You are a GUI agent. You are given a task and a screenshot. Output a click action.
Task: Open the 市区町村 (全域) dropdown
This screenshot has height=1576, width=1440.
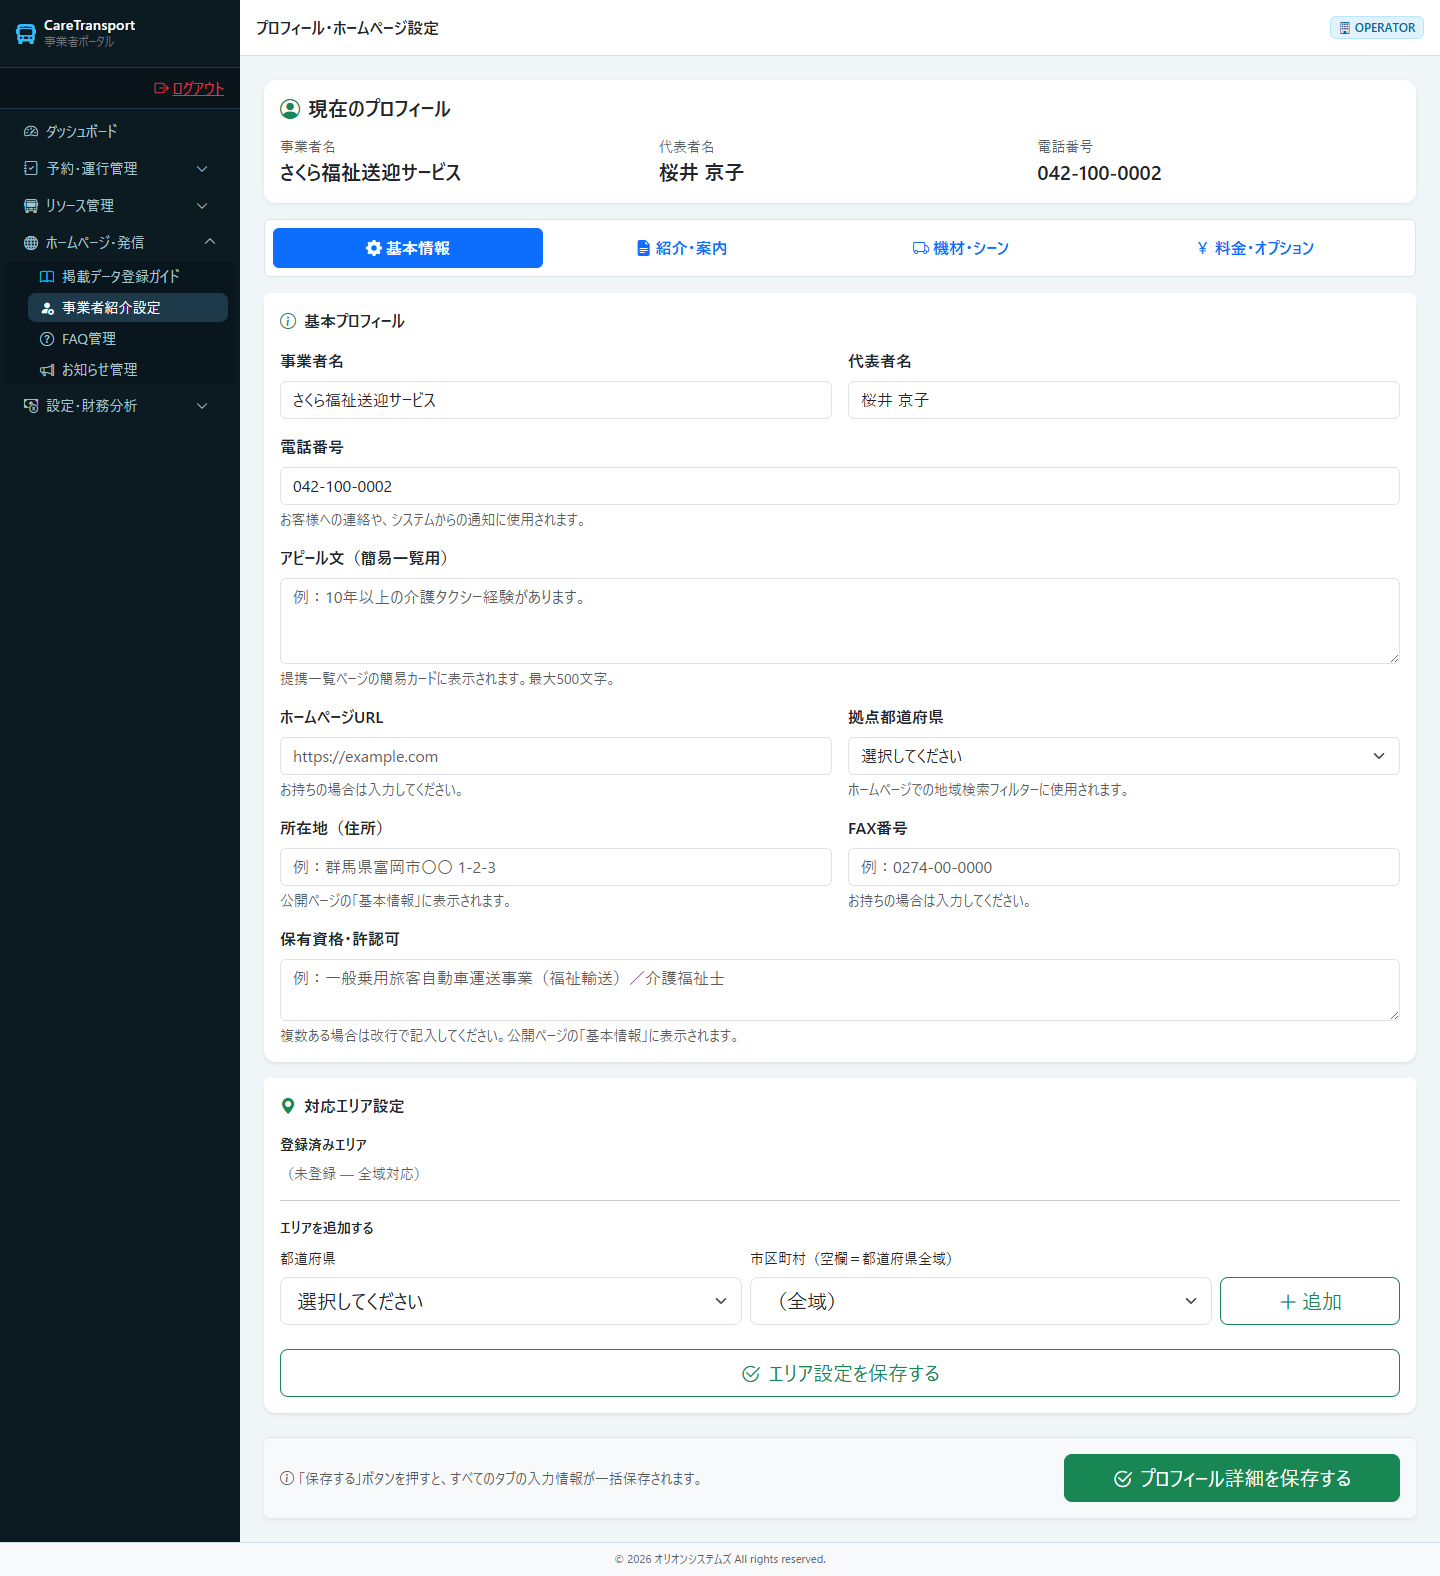(981, 1301)
